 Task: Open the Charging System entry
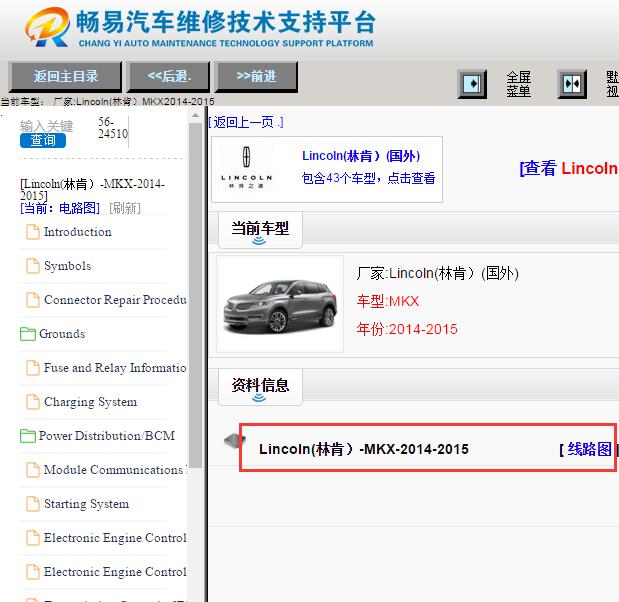[x=90, y=402]
